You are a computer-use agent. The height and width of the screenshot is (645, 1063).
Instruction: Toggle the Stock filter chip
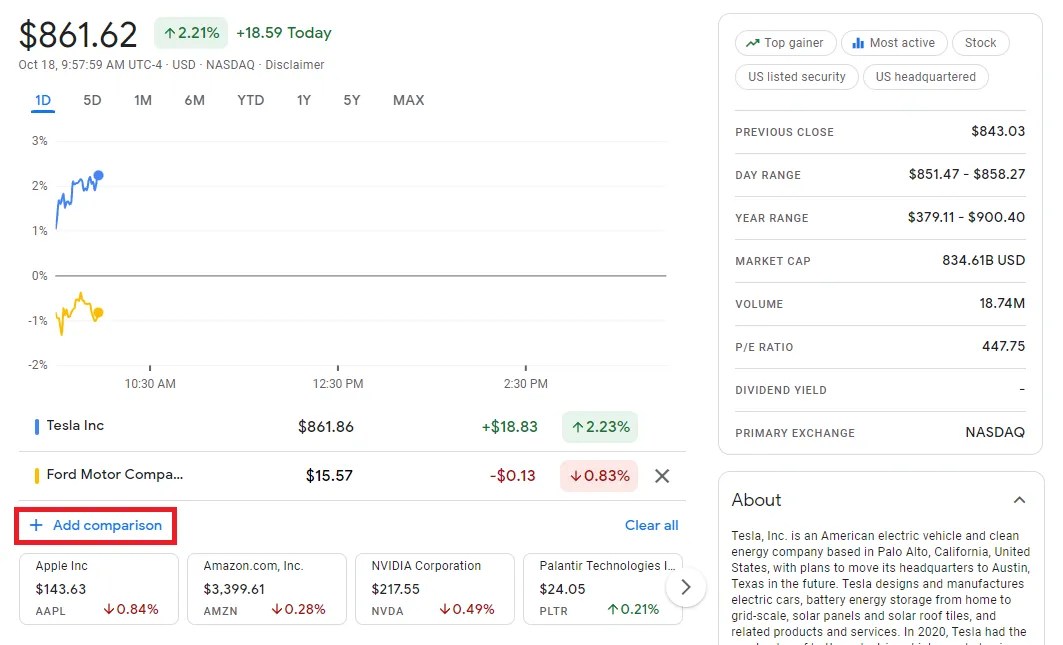tap(980, 42)
